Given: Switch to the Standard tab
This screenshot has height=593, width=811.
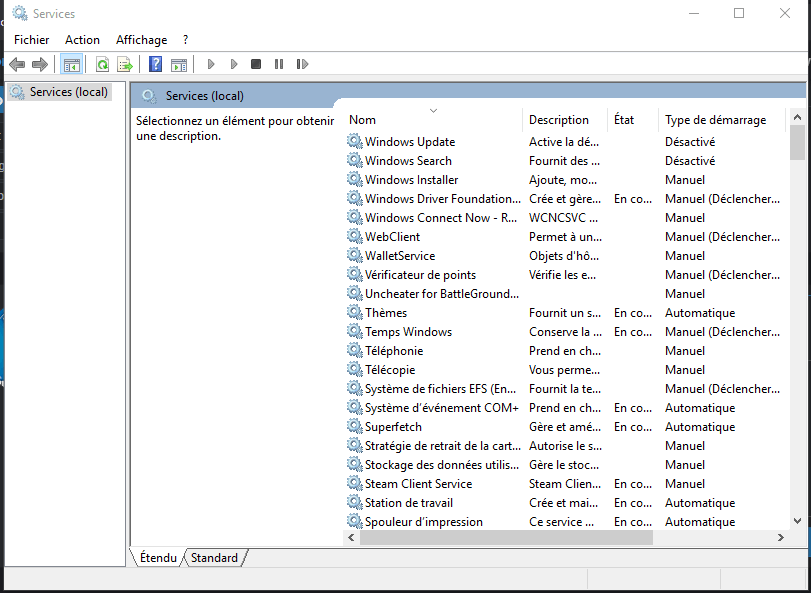Looking at the screenshot, I should tap(214, 558).
